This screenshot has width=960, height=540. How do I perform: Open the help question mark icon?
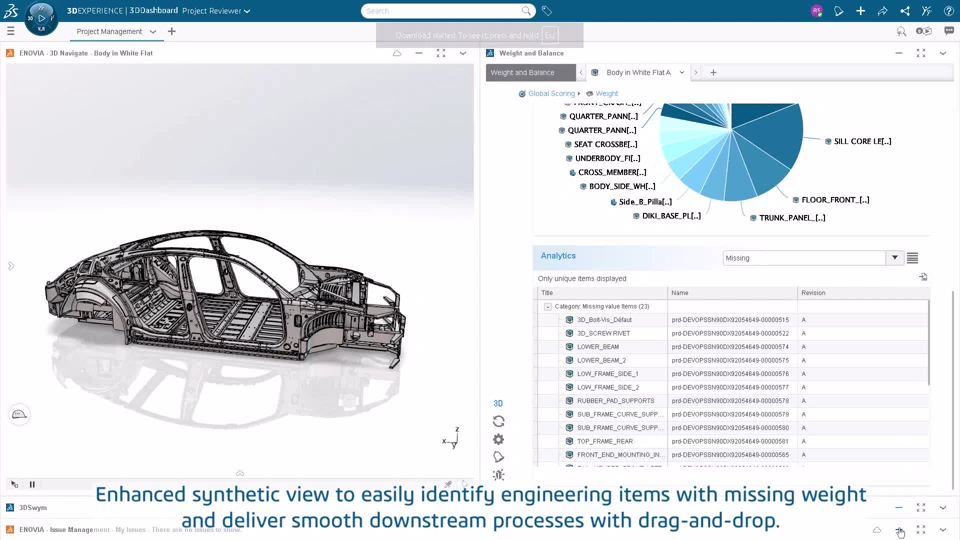pyautogui.click(x=948, y=11)
